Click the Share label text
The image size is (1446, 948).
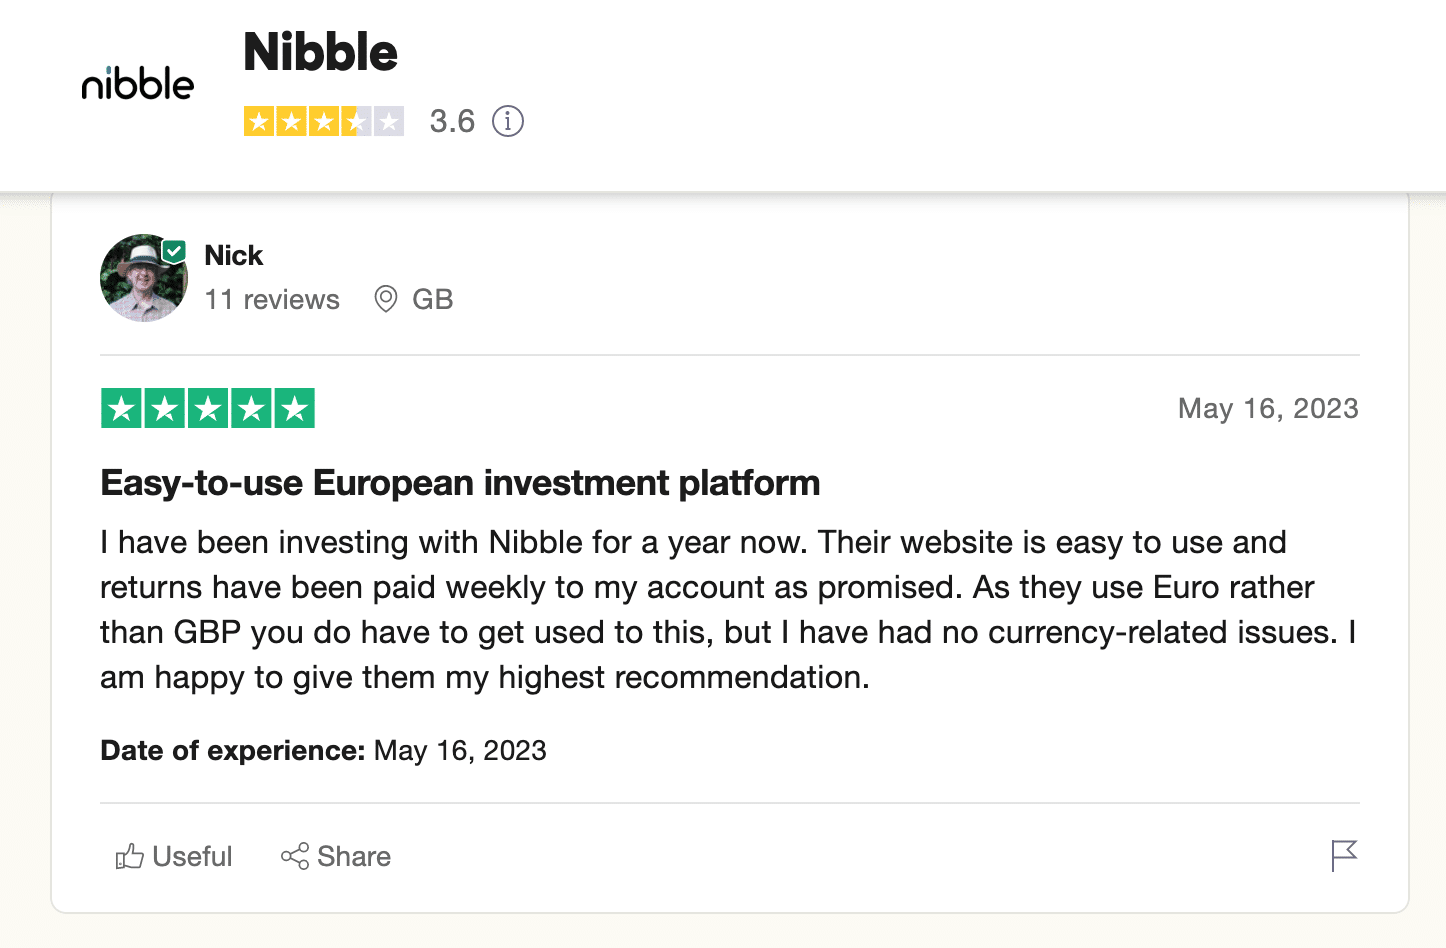click(x=352, y=856)
